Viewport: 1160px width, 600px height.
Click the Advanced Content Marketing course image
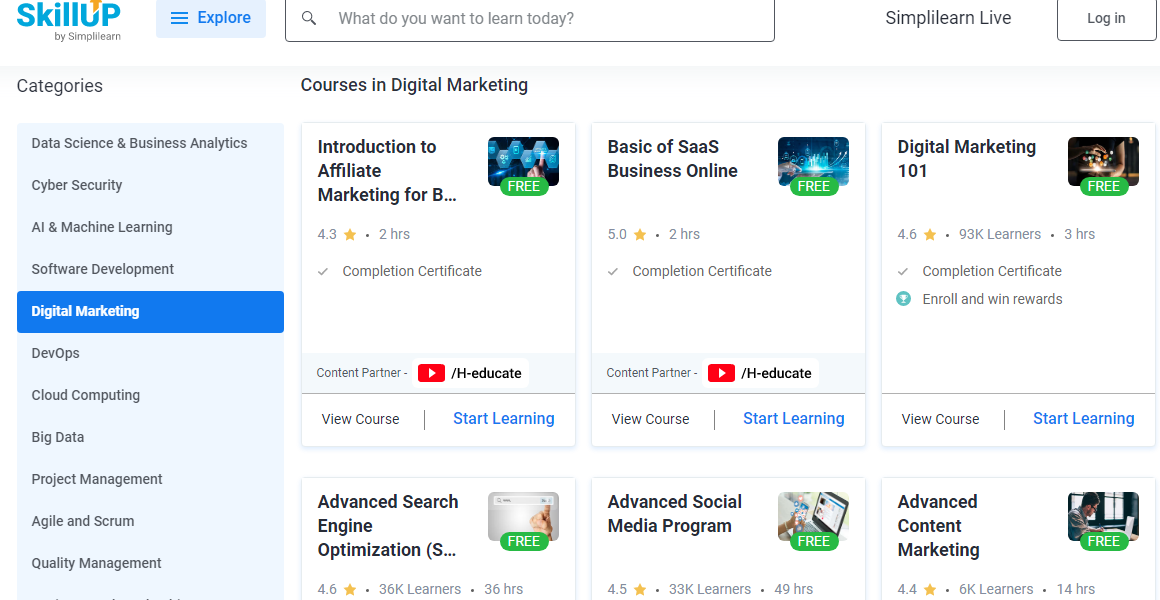point(1103,517)
